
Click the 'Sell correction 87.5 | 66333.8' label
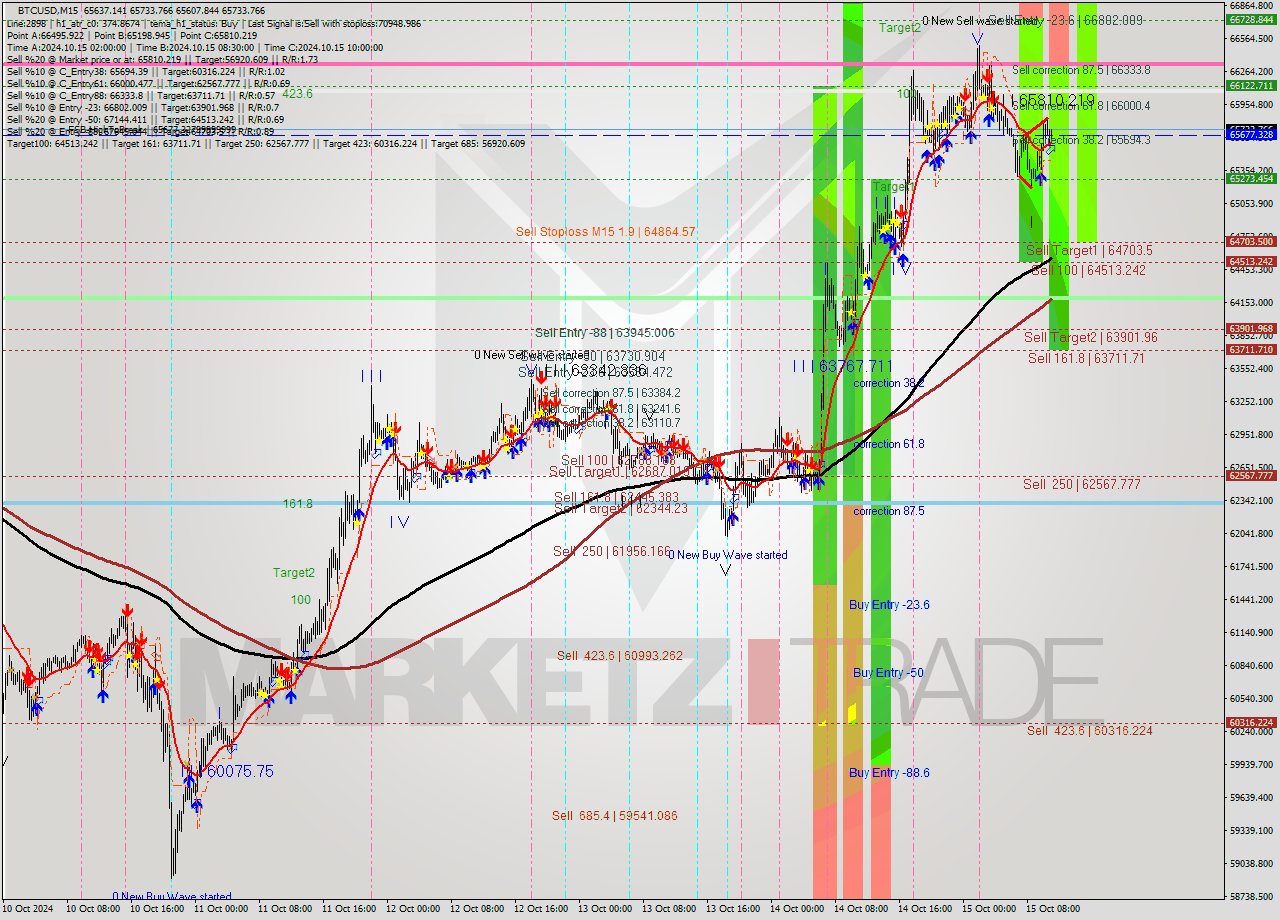pyautogui.click(x=1081, y=70)
